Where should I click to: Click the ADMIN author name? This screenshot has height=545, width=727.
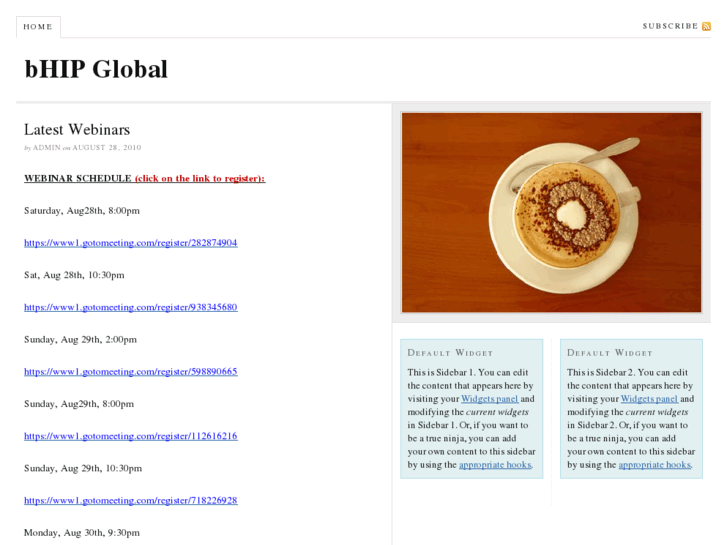(47, 147)
